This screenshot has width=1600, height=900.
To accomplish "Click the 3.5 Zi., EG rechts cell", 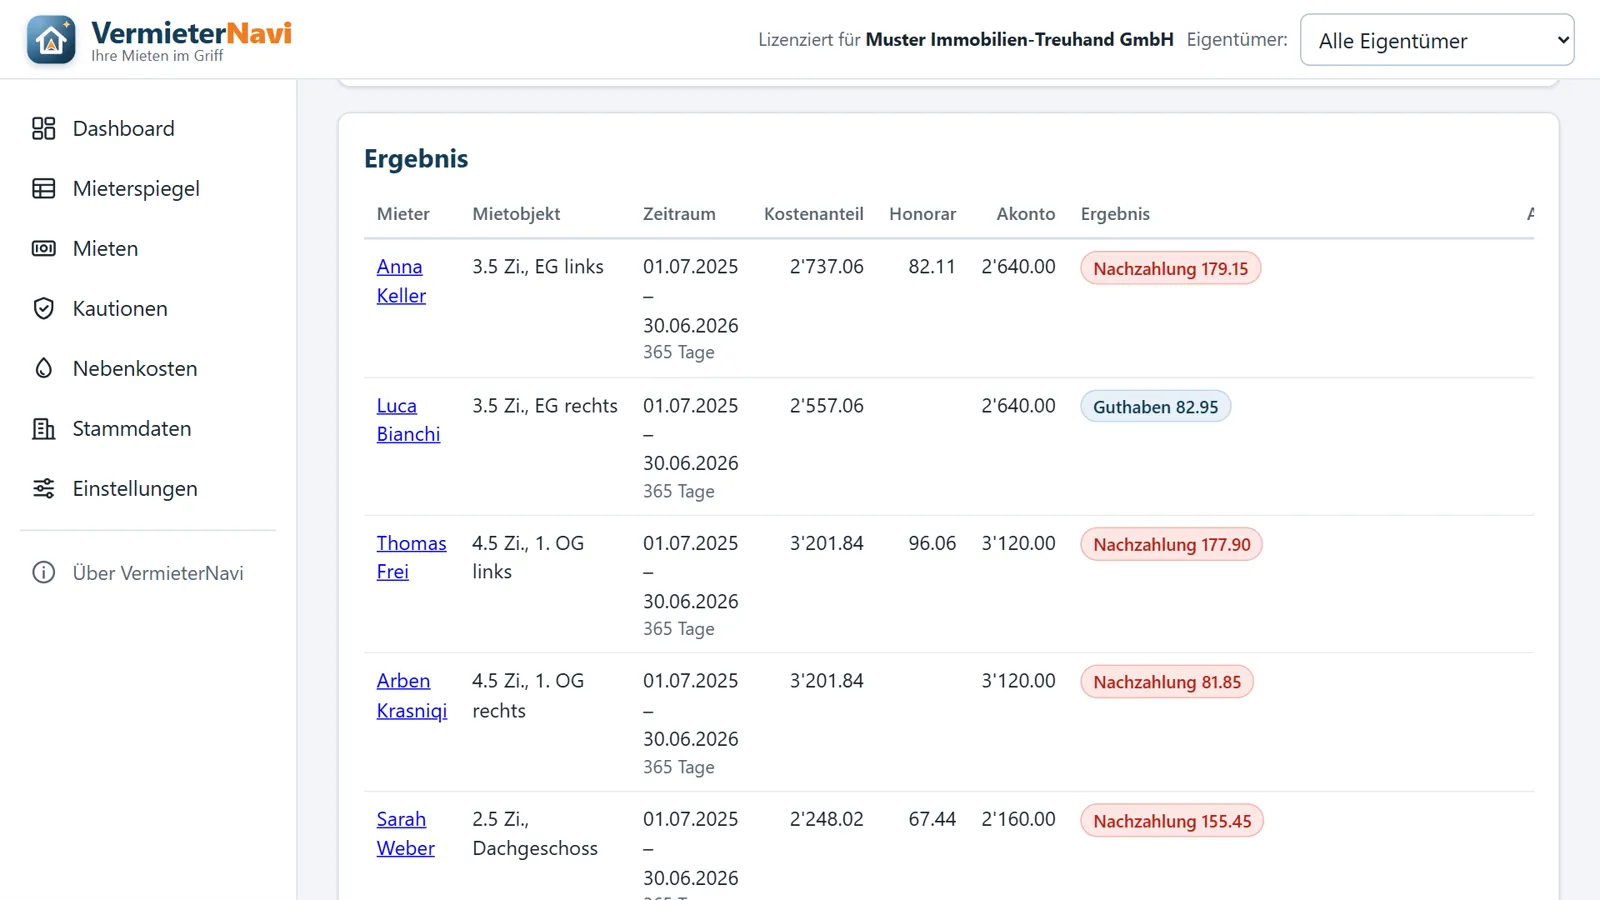I will [545, 405].
